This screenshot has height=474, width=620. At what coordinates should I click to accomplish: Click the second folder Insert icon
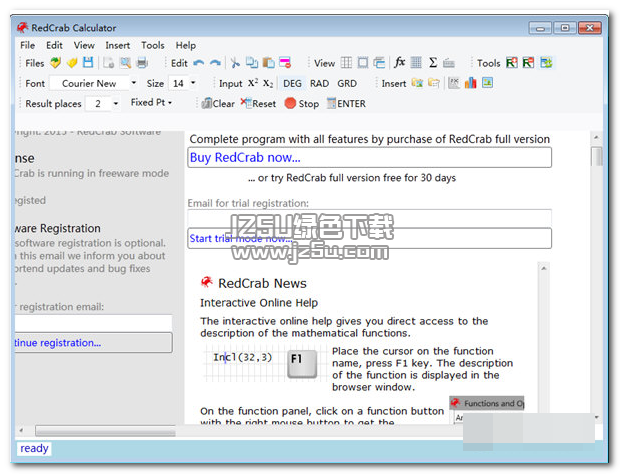434,83
